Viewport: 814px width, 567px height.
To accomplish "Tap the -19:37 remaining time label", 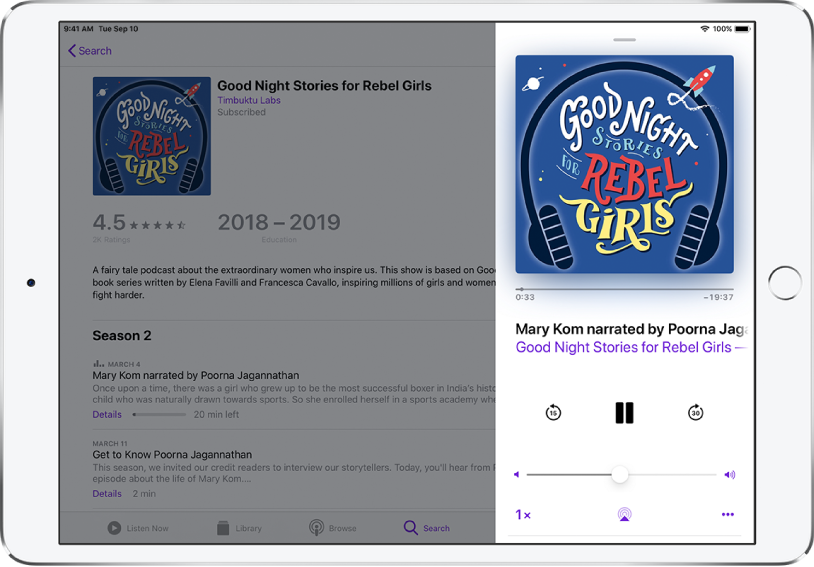I will click(718, 298).
